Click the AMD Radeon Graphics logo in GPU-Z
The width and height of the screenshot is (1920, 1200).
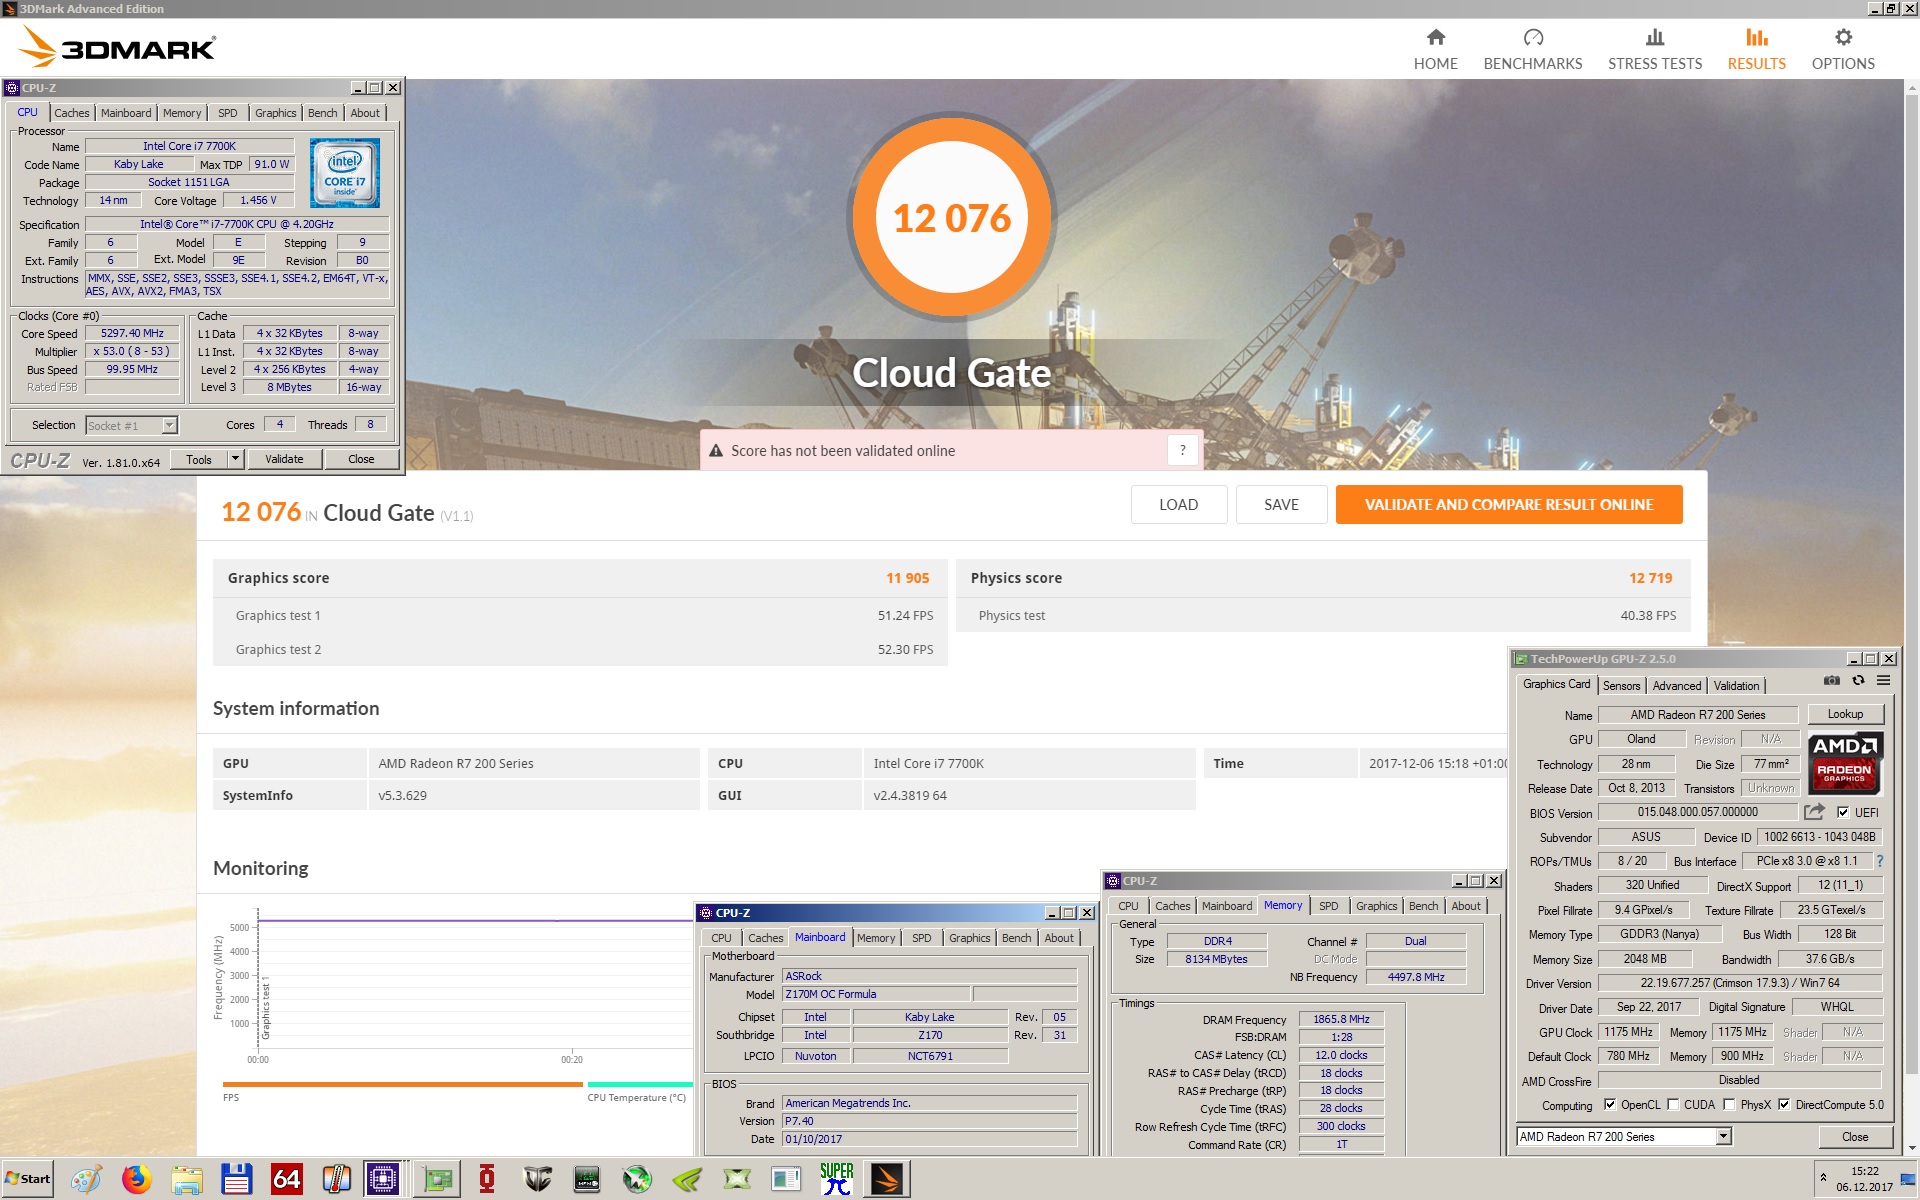pyautogui.click(x=1844, y=762)
